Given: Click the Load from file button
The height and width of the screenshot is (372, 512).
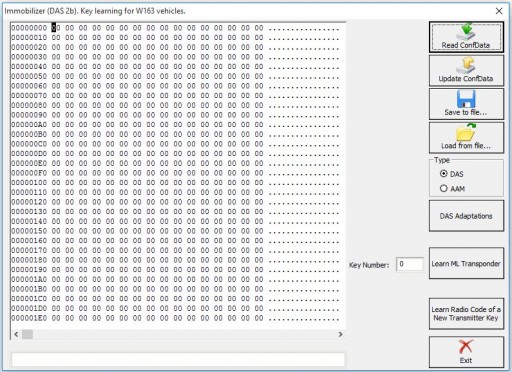Looking at the screenshot, I should (466, 138).
